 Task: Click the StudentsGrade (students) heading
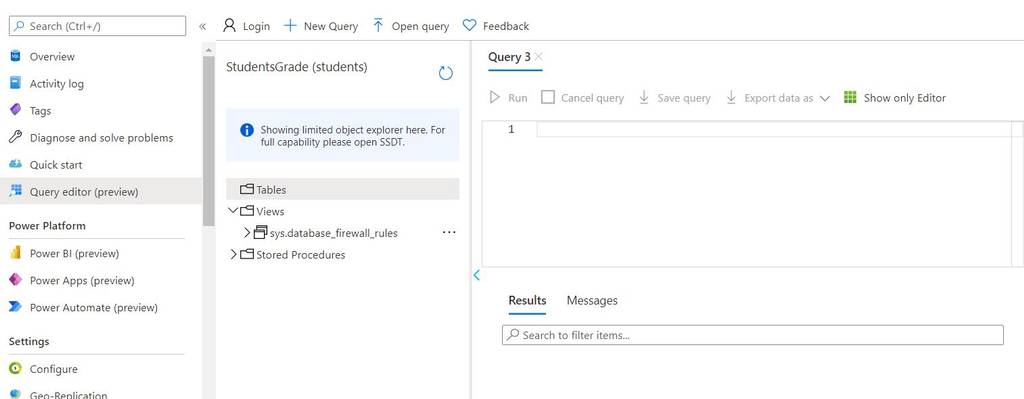click(296, 67)
